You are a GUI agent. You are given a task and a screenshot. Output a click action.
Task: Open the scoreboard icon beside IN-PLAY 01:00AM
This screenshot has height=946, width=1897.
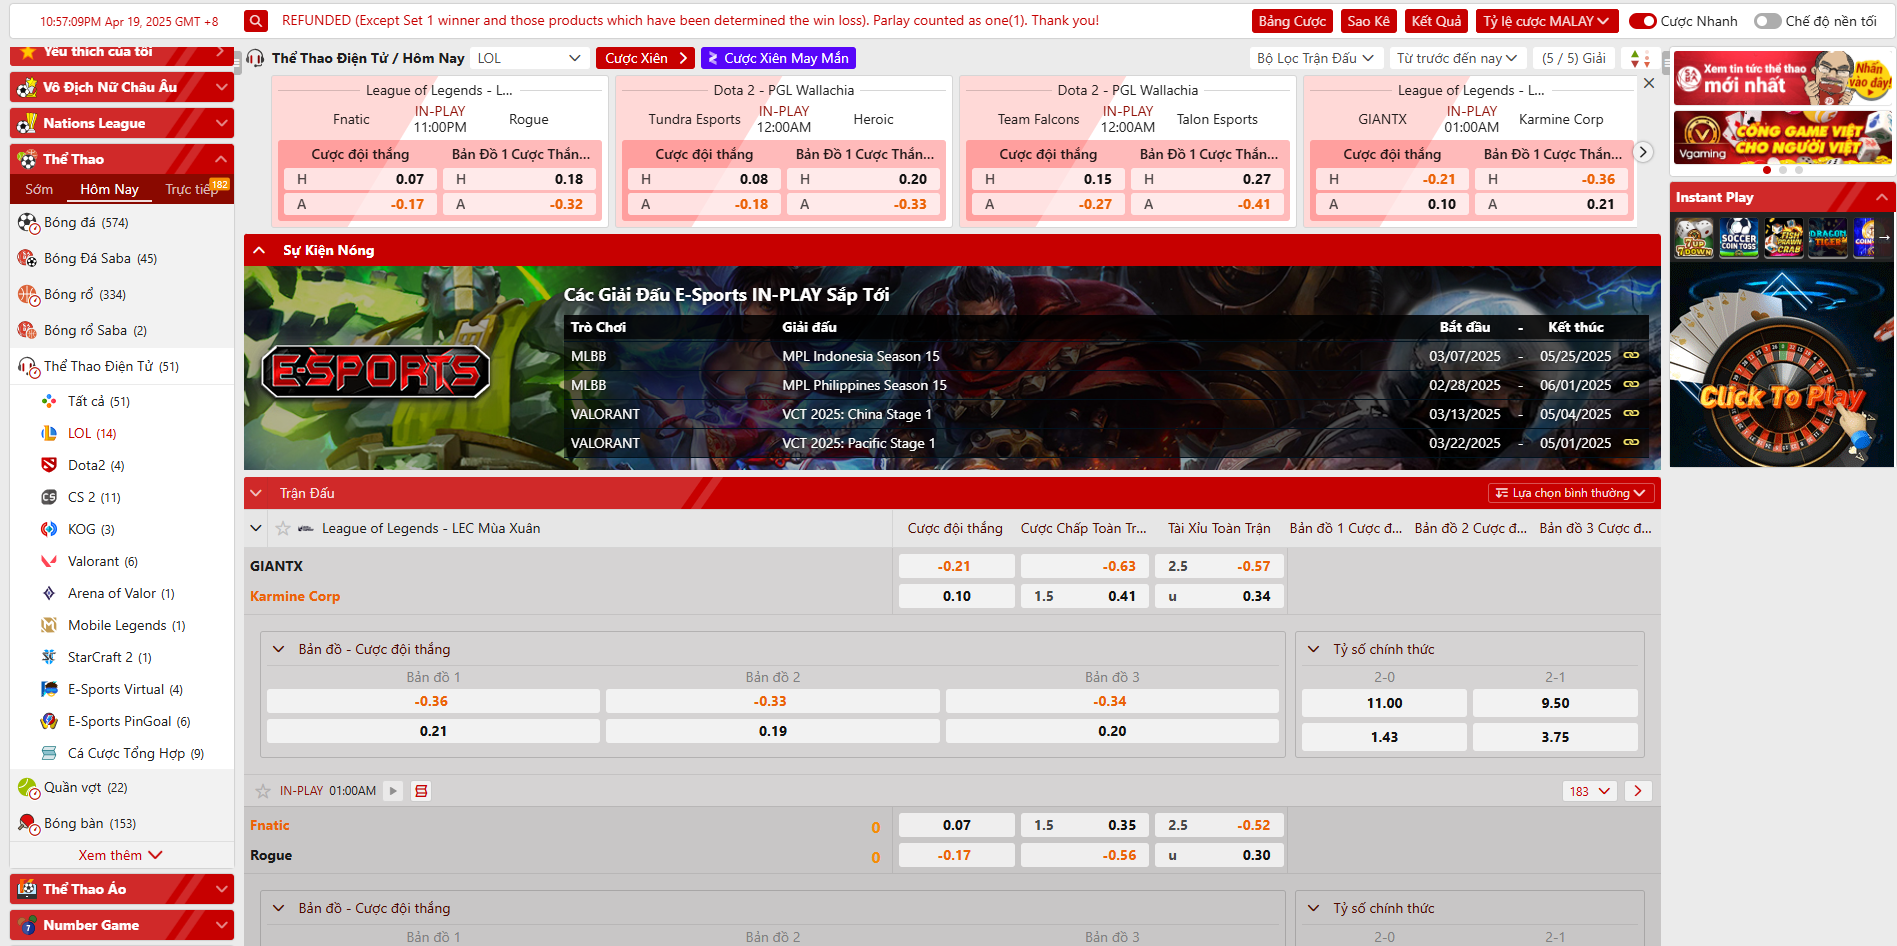tap(422, 791)
